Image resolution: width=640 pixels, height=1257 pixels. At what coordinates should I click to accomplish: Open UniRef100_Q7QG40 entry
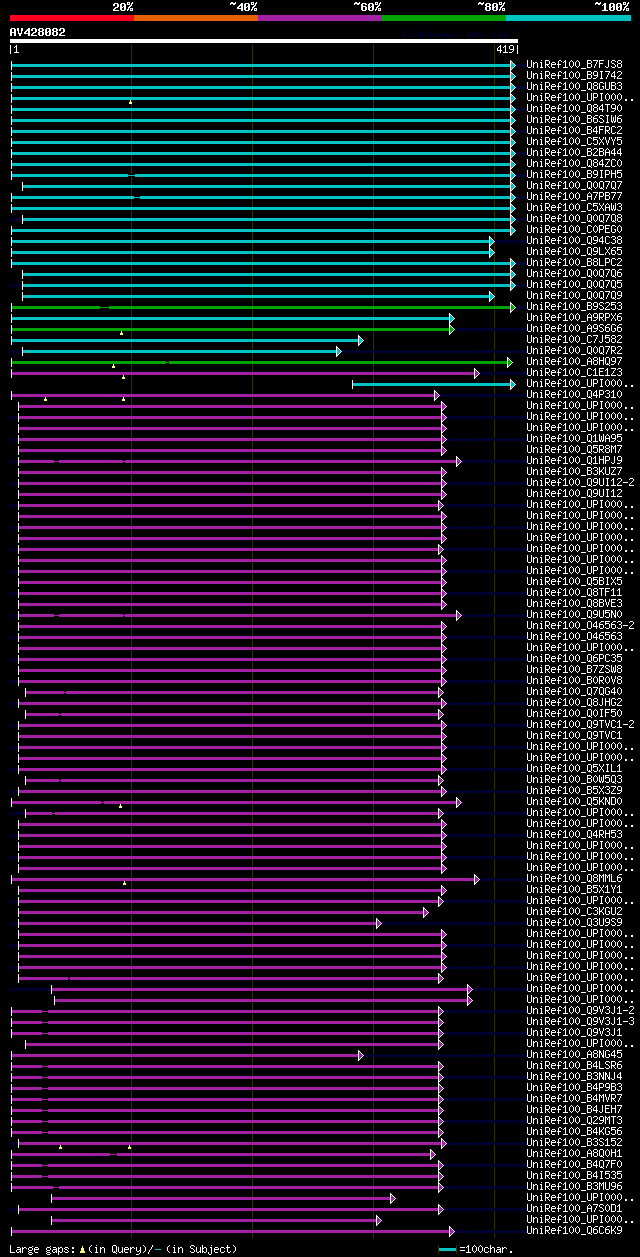574,691
